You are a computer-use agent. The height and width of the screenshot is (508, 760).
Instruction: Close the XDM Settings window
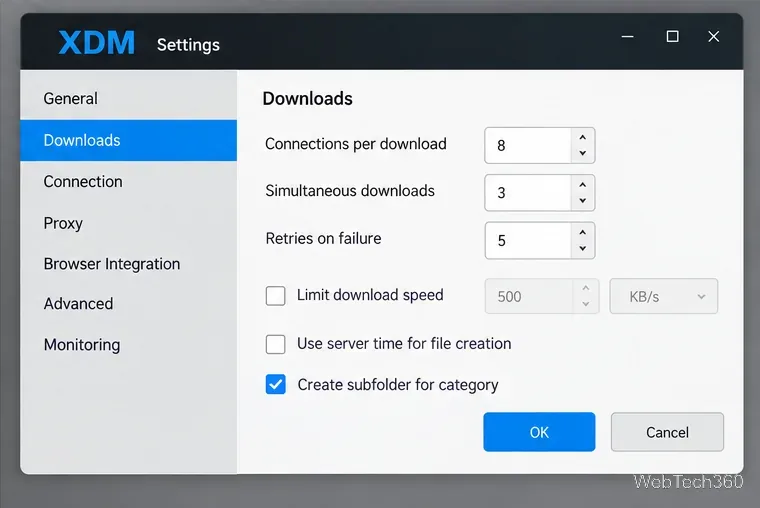(713, 36)
